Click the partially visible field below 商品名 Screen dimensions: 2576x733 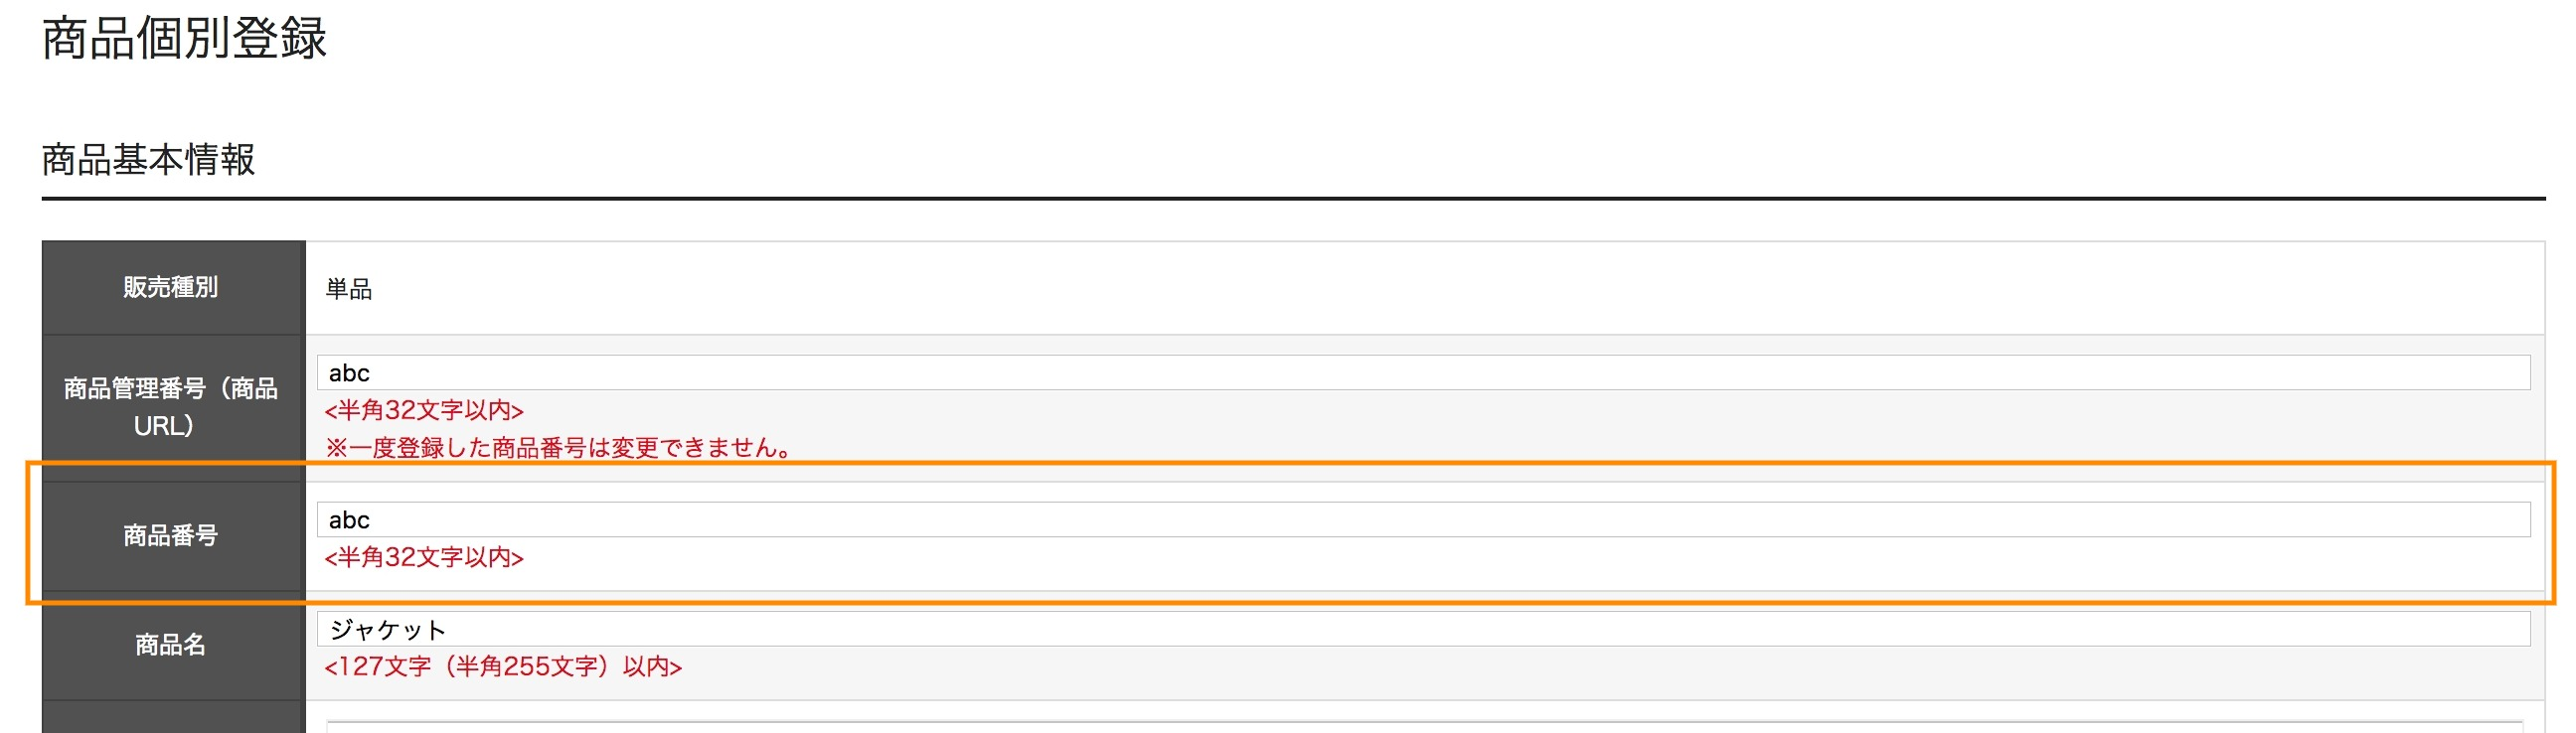1423,726
